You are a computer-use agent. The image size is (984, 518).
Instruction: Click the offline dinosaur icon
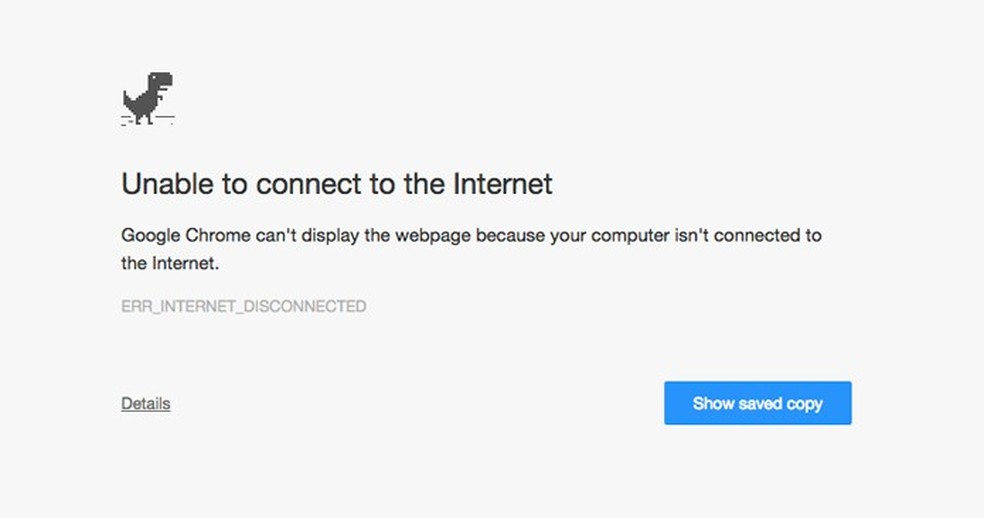click(x=148, y=99)
